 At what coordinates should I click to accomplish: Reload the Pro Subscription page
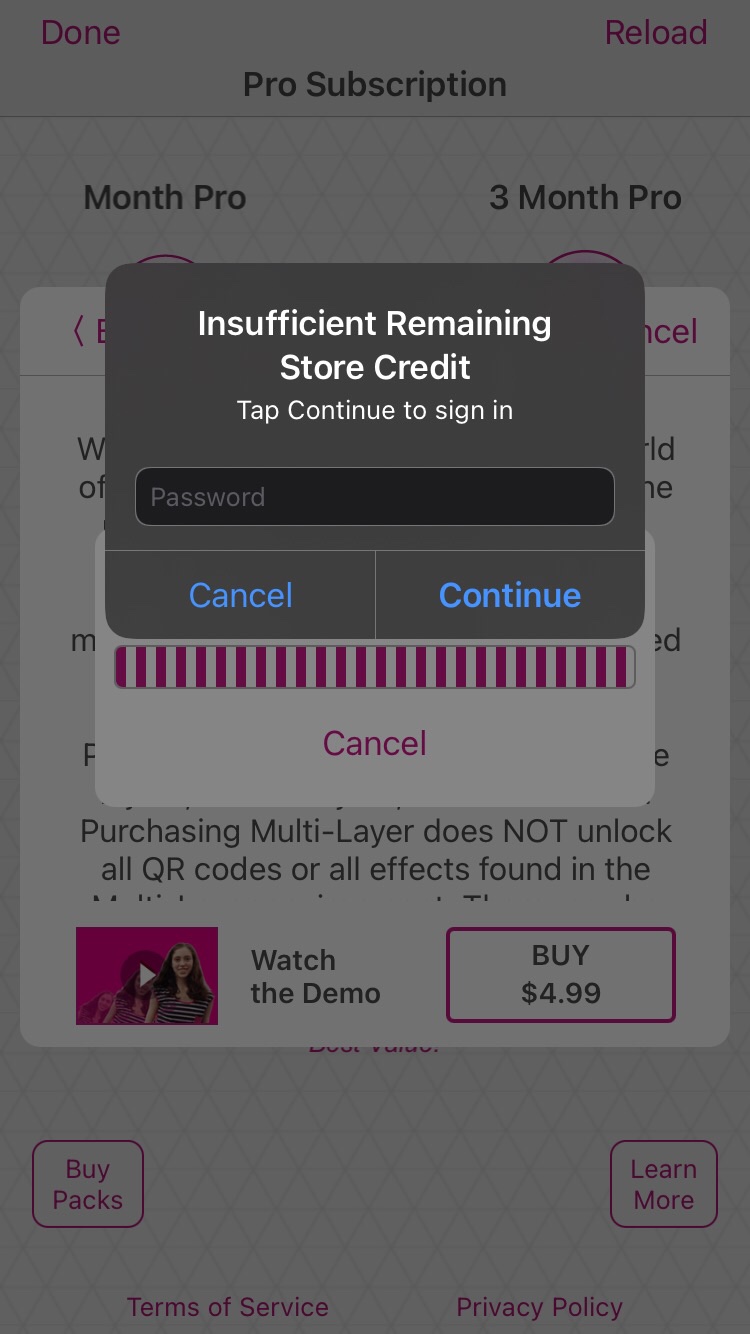point(656,32)
